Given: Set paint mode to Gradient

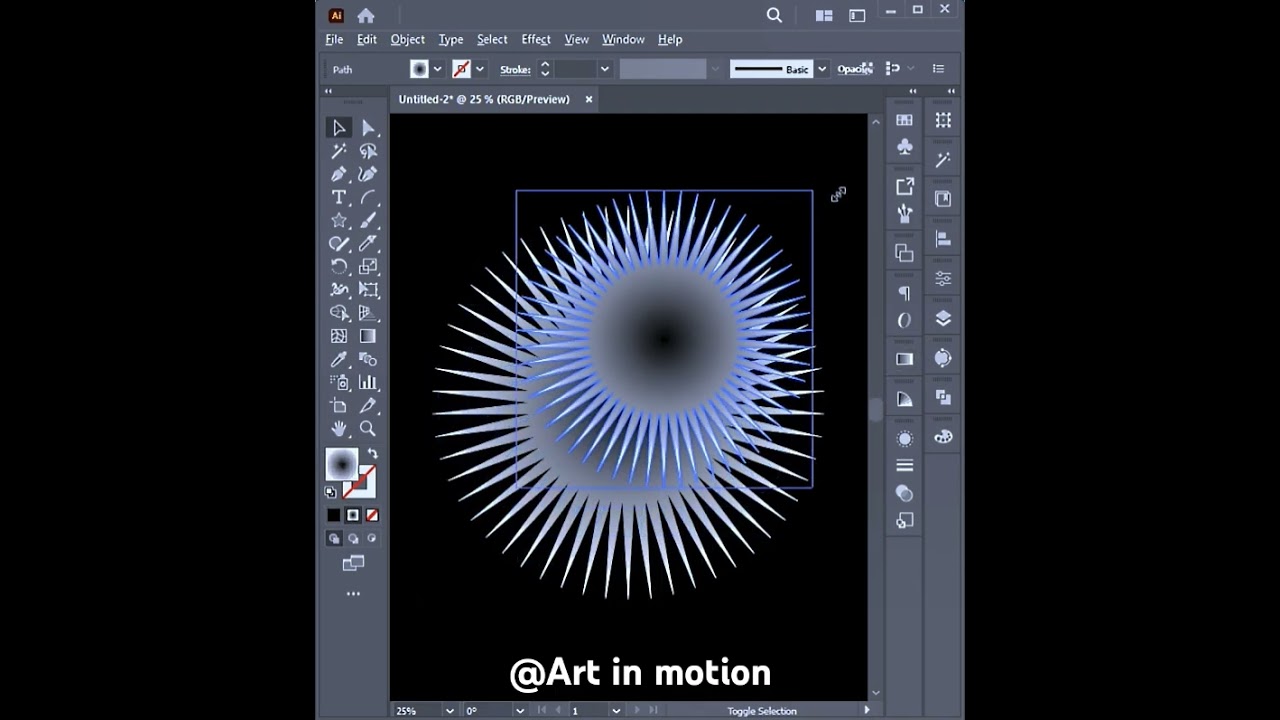Looking at the screenshot, I should click(x=353, y=515).
